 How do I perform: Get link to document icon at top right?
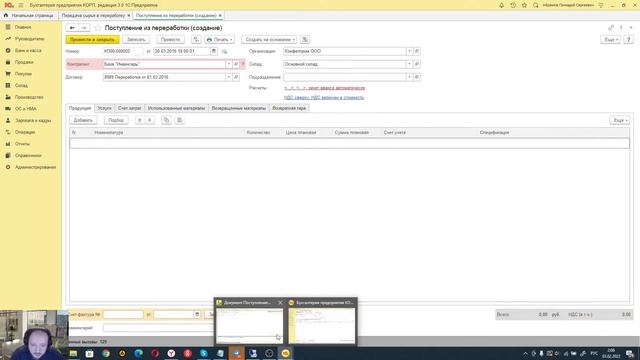coord(611,27)
